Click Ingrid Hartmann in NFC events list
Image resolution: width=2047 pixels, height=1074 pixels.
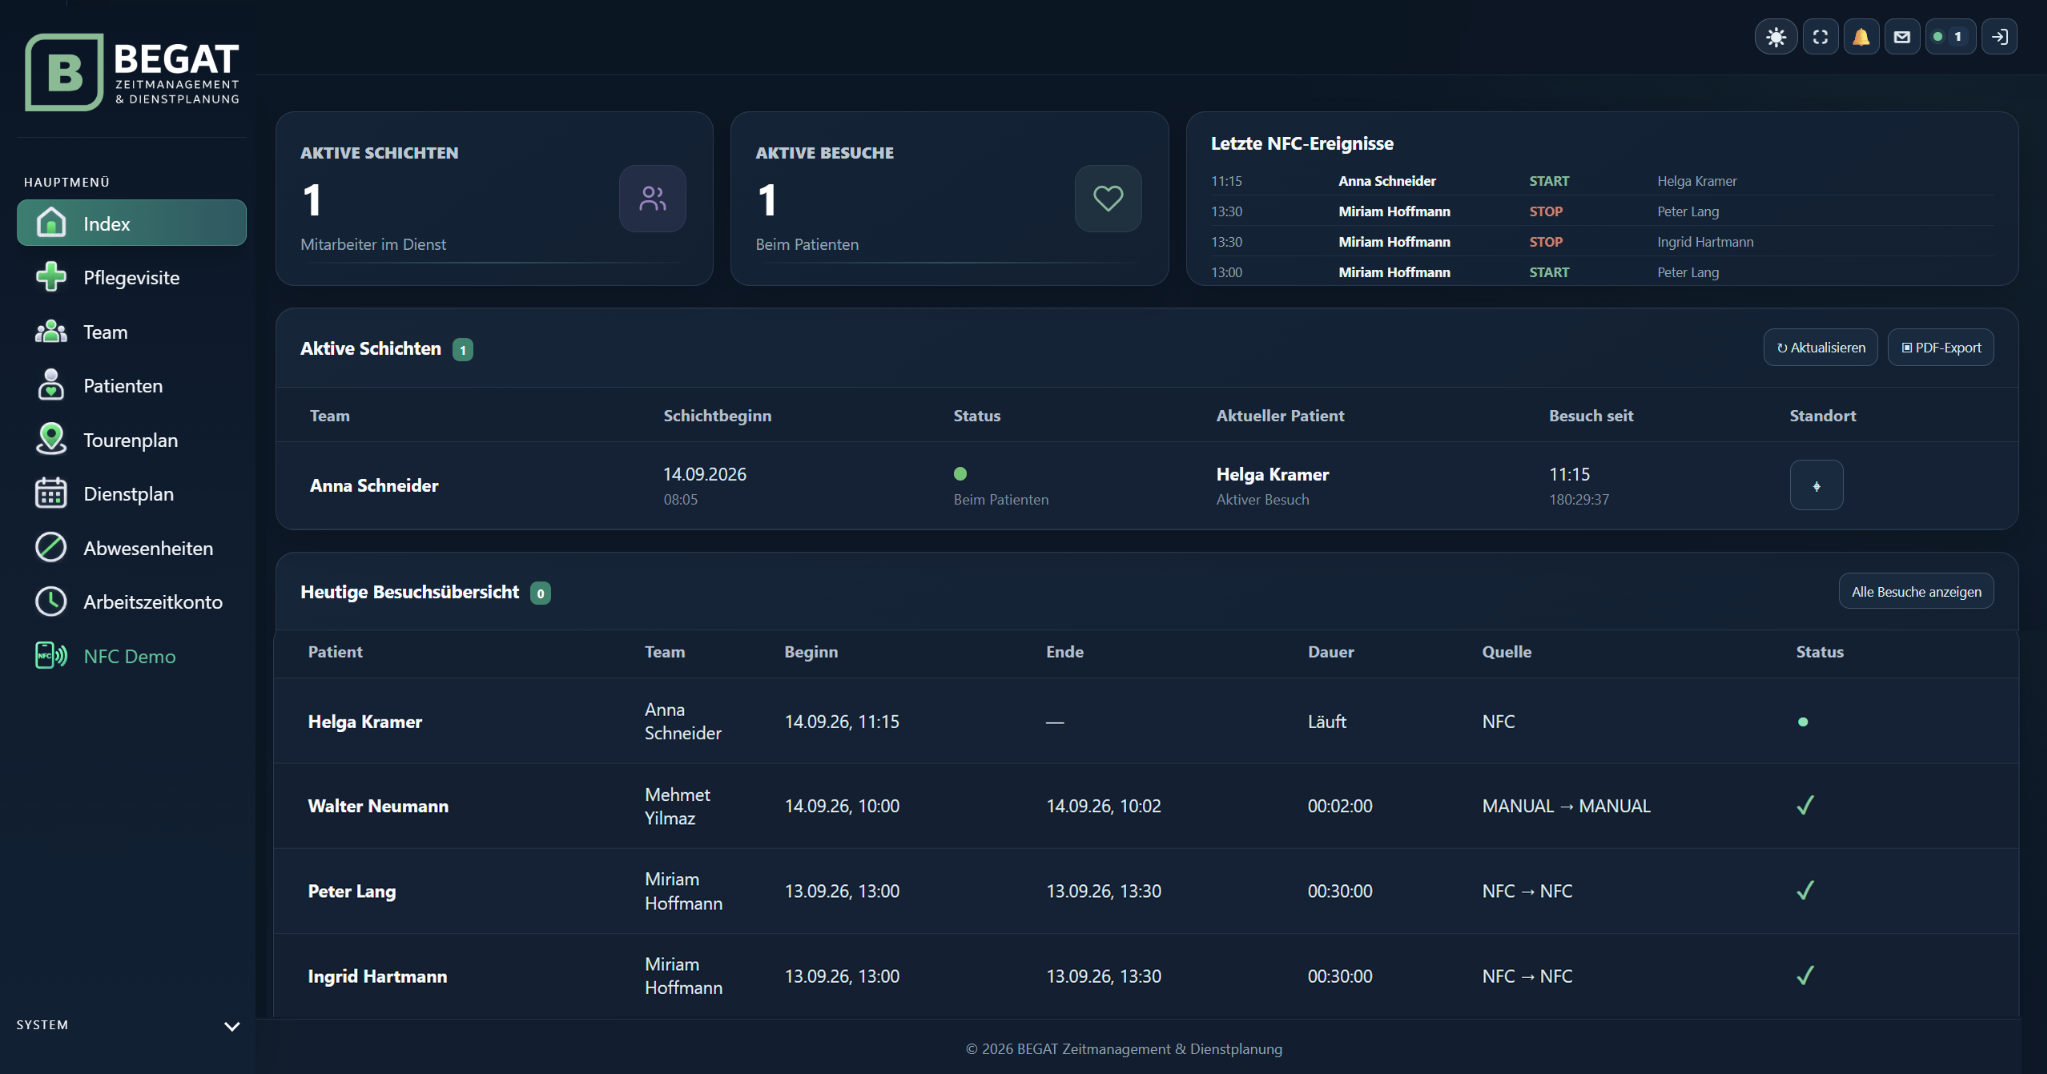[1705, 242]
